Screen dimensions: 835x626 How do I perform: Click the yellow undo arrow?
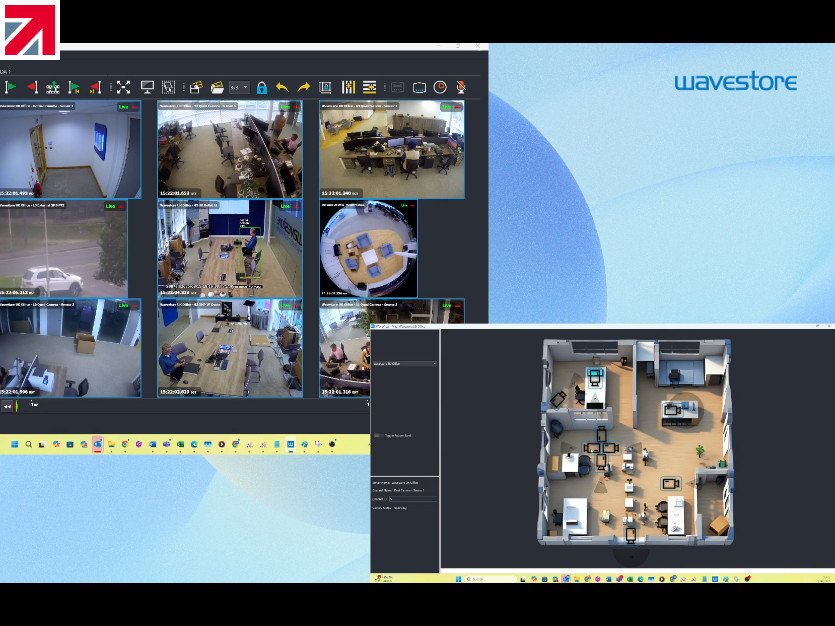[282, 88]
